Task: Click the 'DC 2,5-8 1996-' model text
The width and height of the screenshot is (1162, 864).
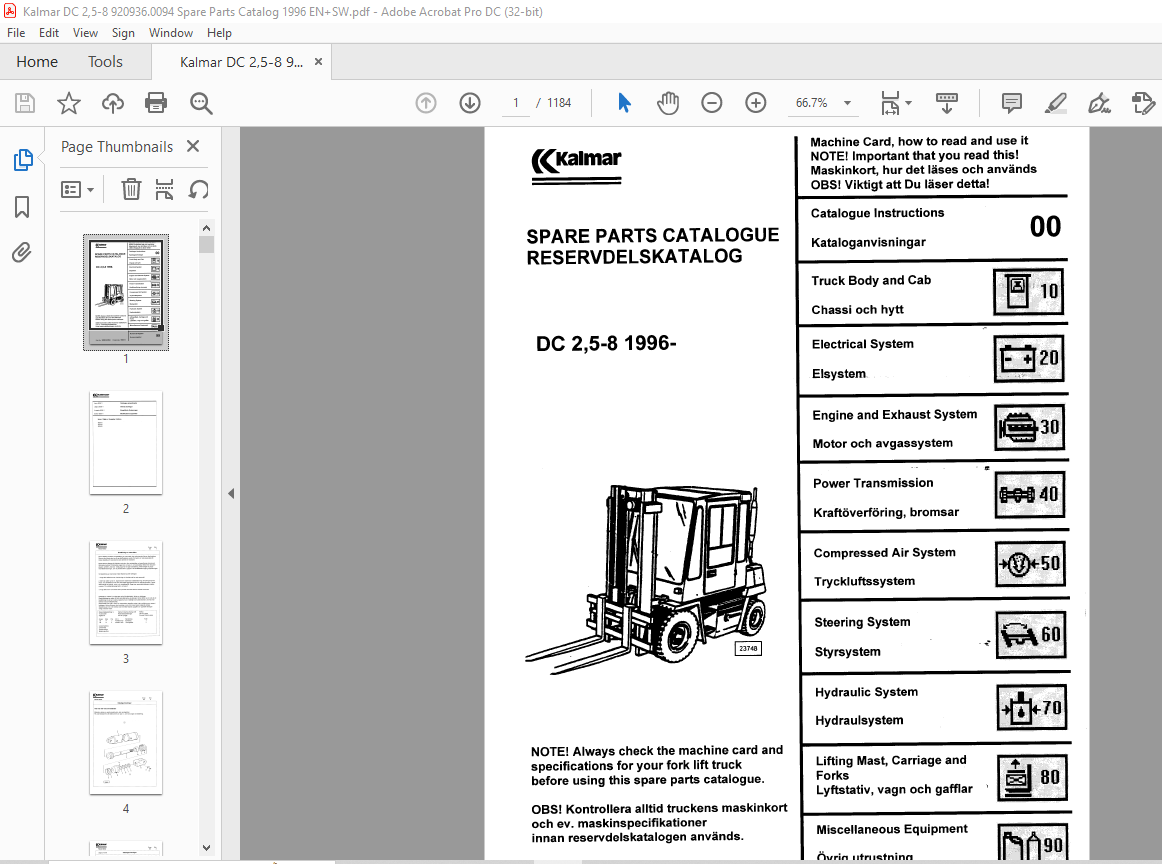Action: pos(606,344)
